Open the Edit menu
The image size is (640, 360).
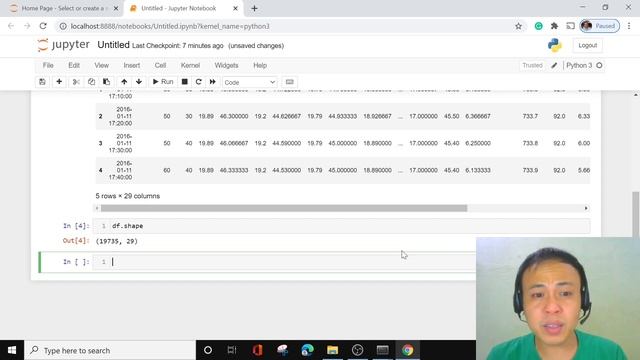(x=74, y=65)
